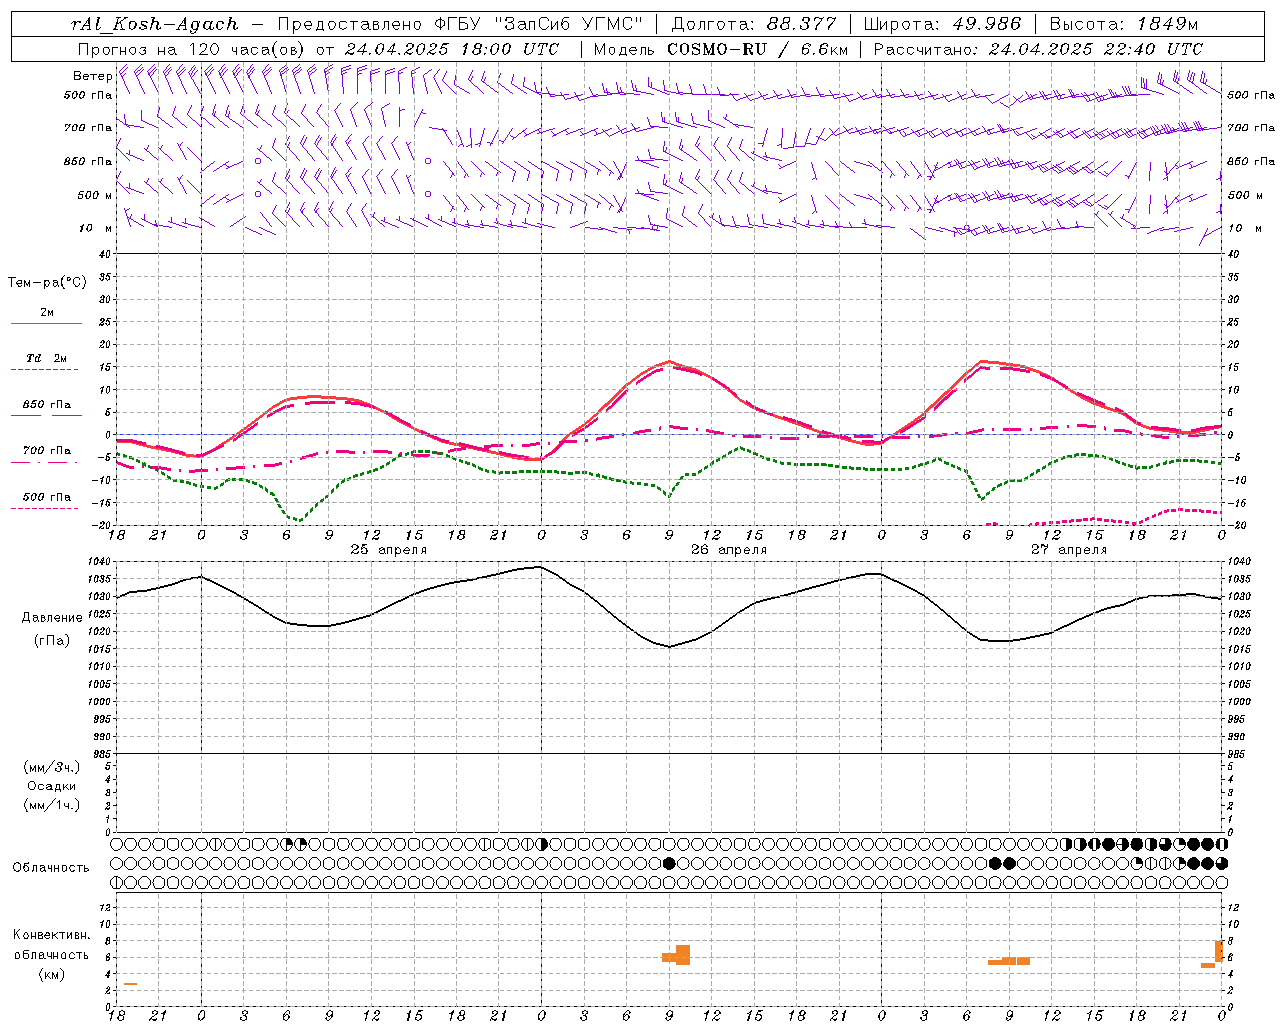The height and width of the screenshot is (1024, 1280).
Task: Click the 'Облачность' cloud cover label
Action: point(51,867)
